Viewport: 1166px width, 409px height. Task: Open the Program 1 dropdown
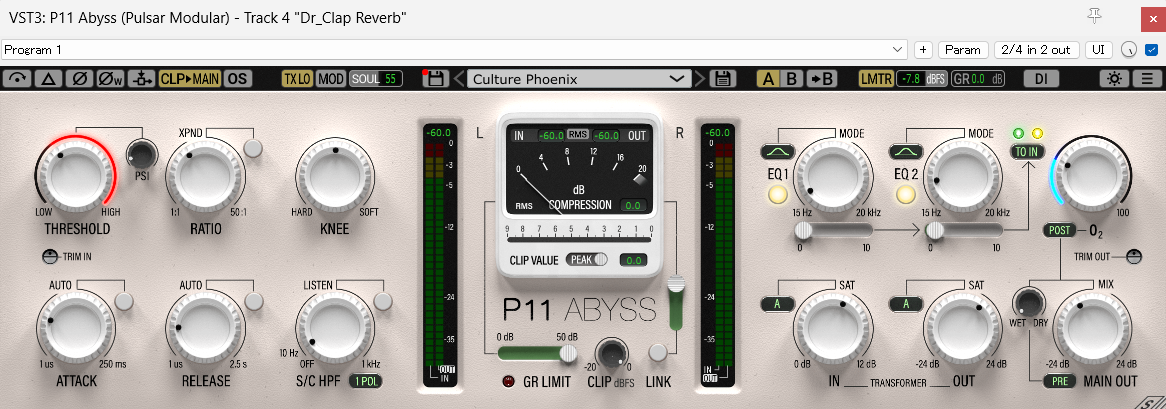coord(454,50)
